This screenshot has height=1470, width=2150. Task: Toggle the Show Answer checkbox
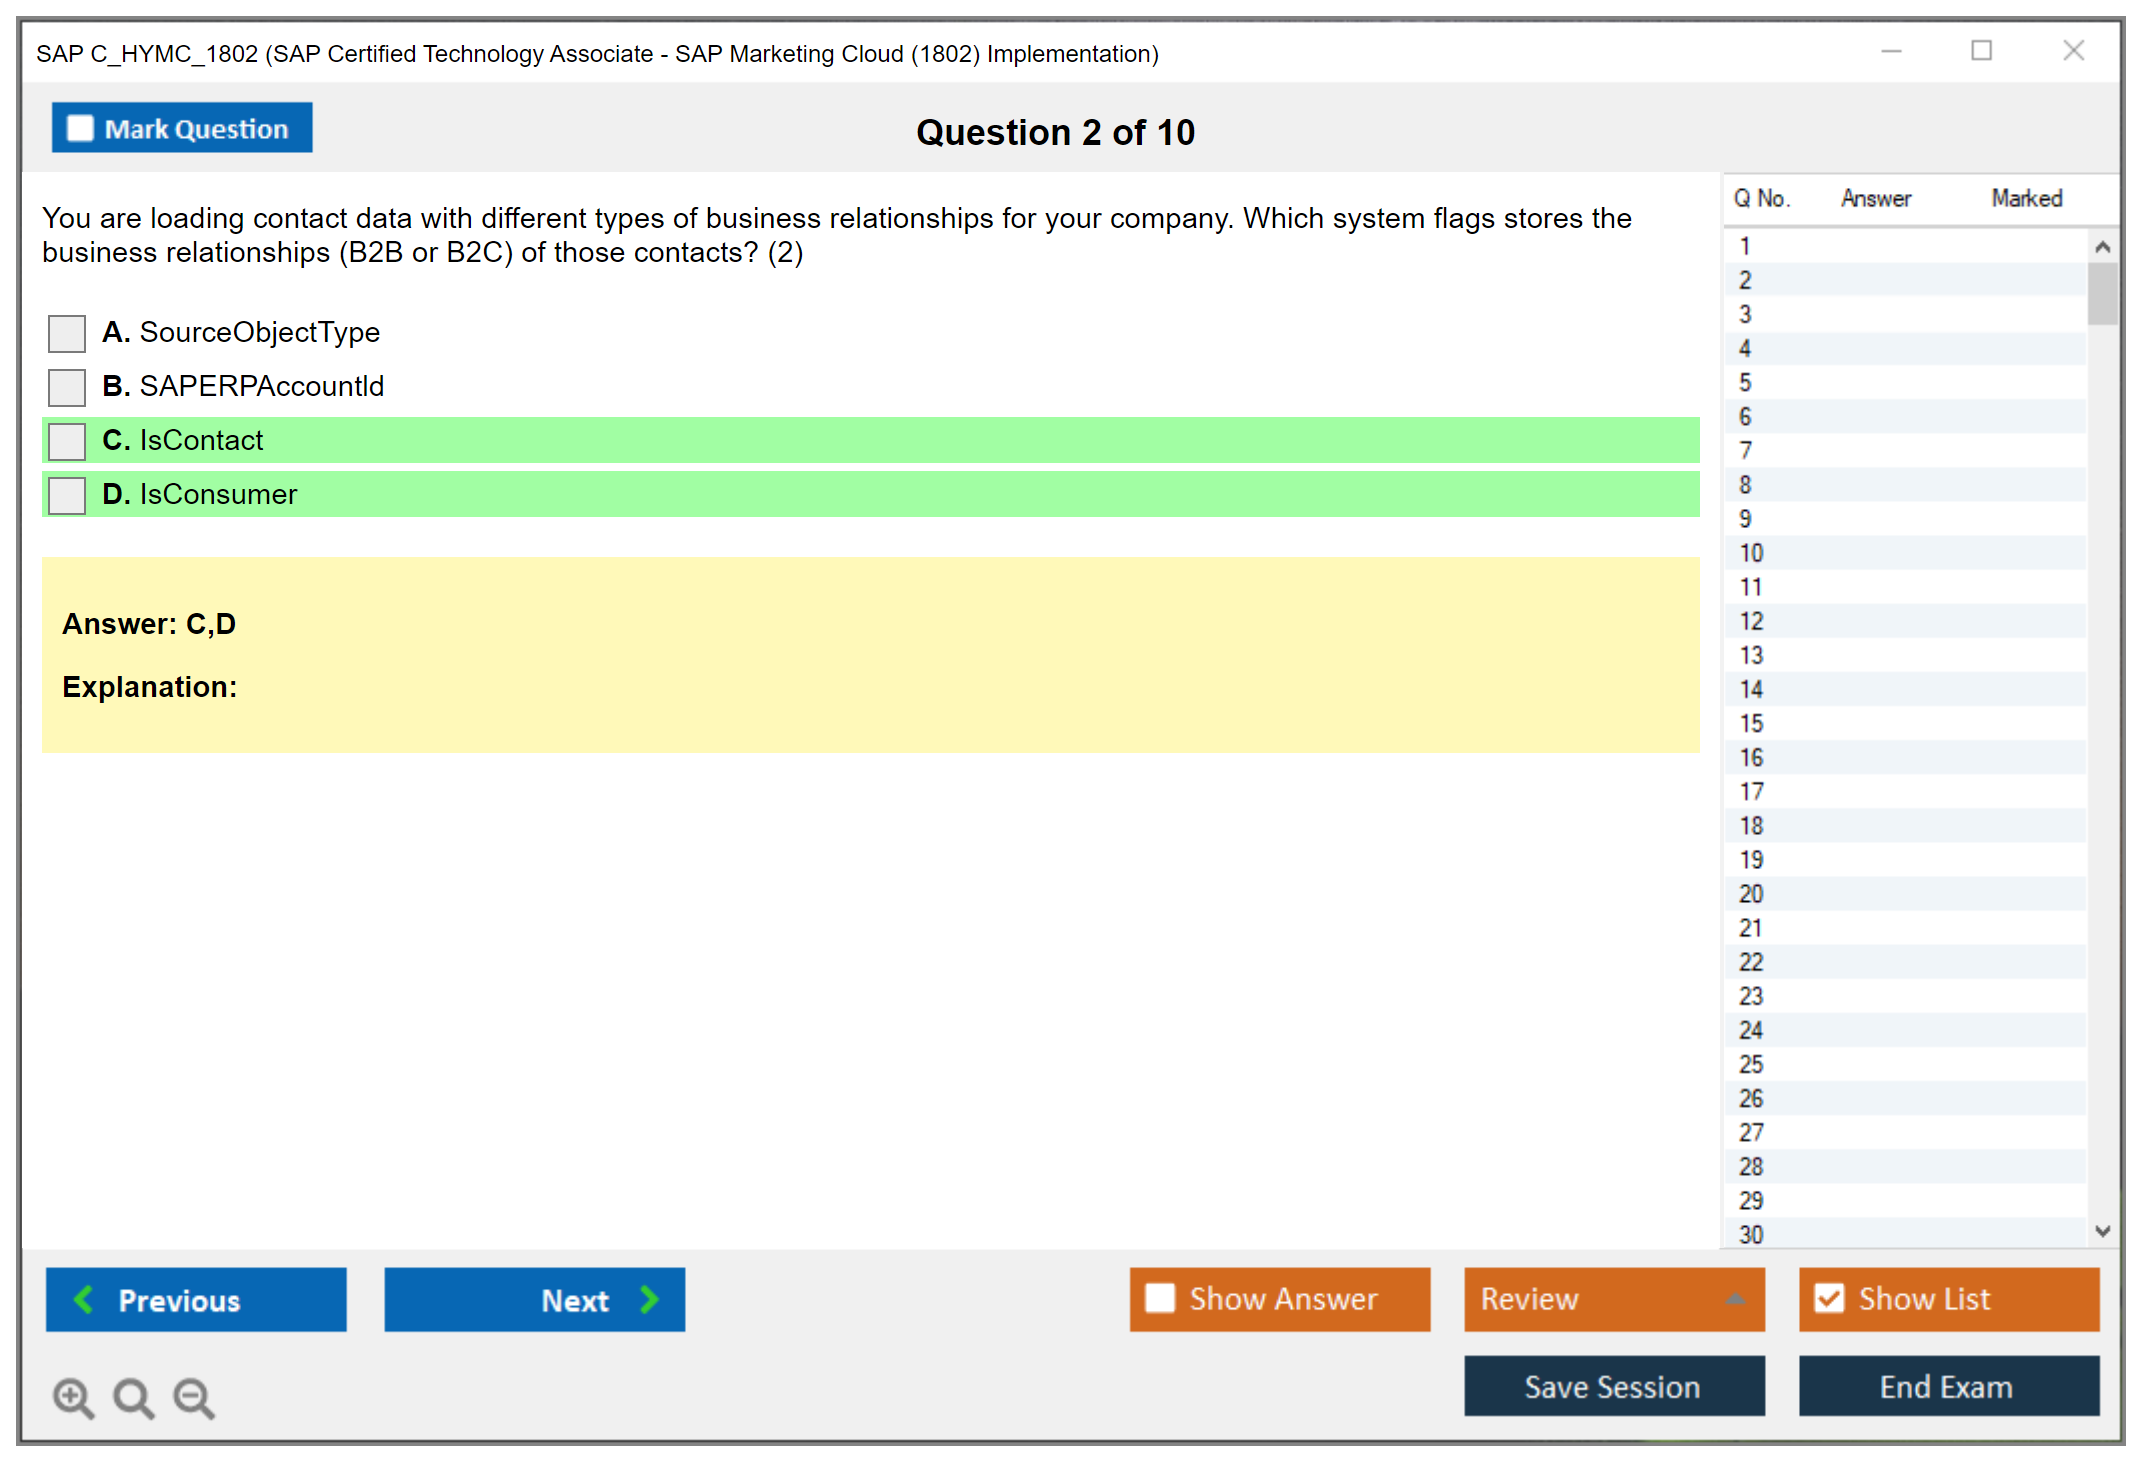click(x=1160, y=1298)
